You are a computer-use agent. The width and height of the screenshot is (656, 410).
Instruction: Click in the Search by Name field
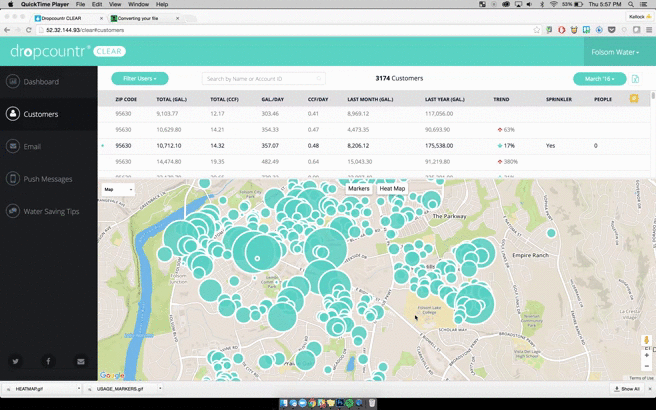(x=262, y=78)
